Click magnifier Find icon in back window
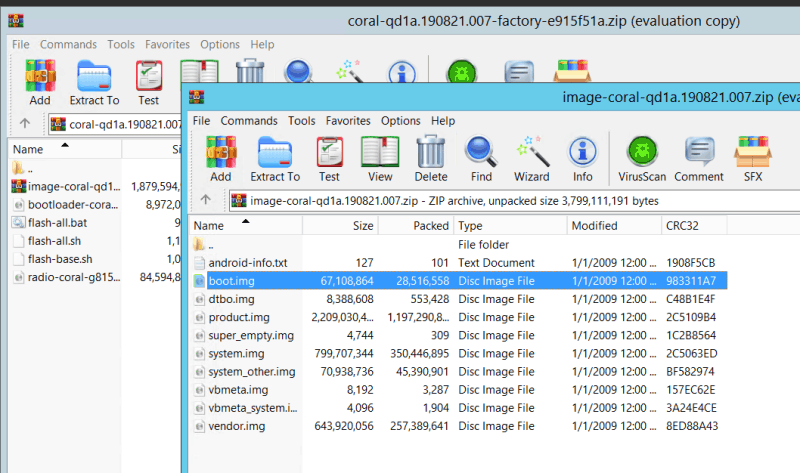Screen dimensions: 800x473 point(298,71)
